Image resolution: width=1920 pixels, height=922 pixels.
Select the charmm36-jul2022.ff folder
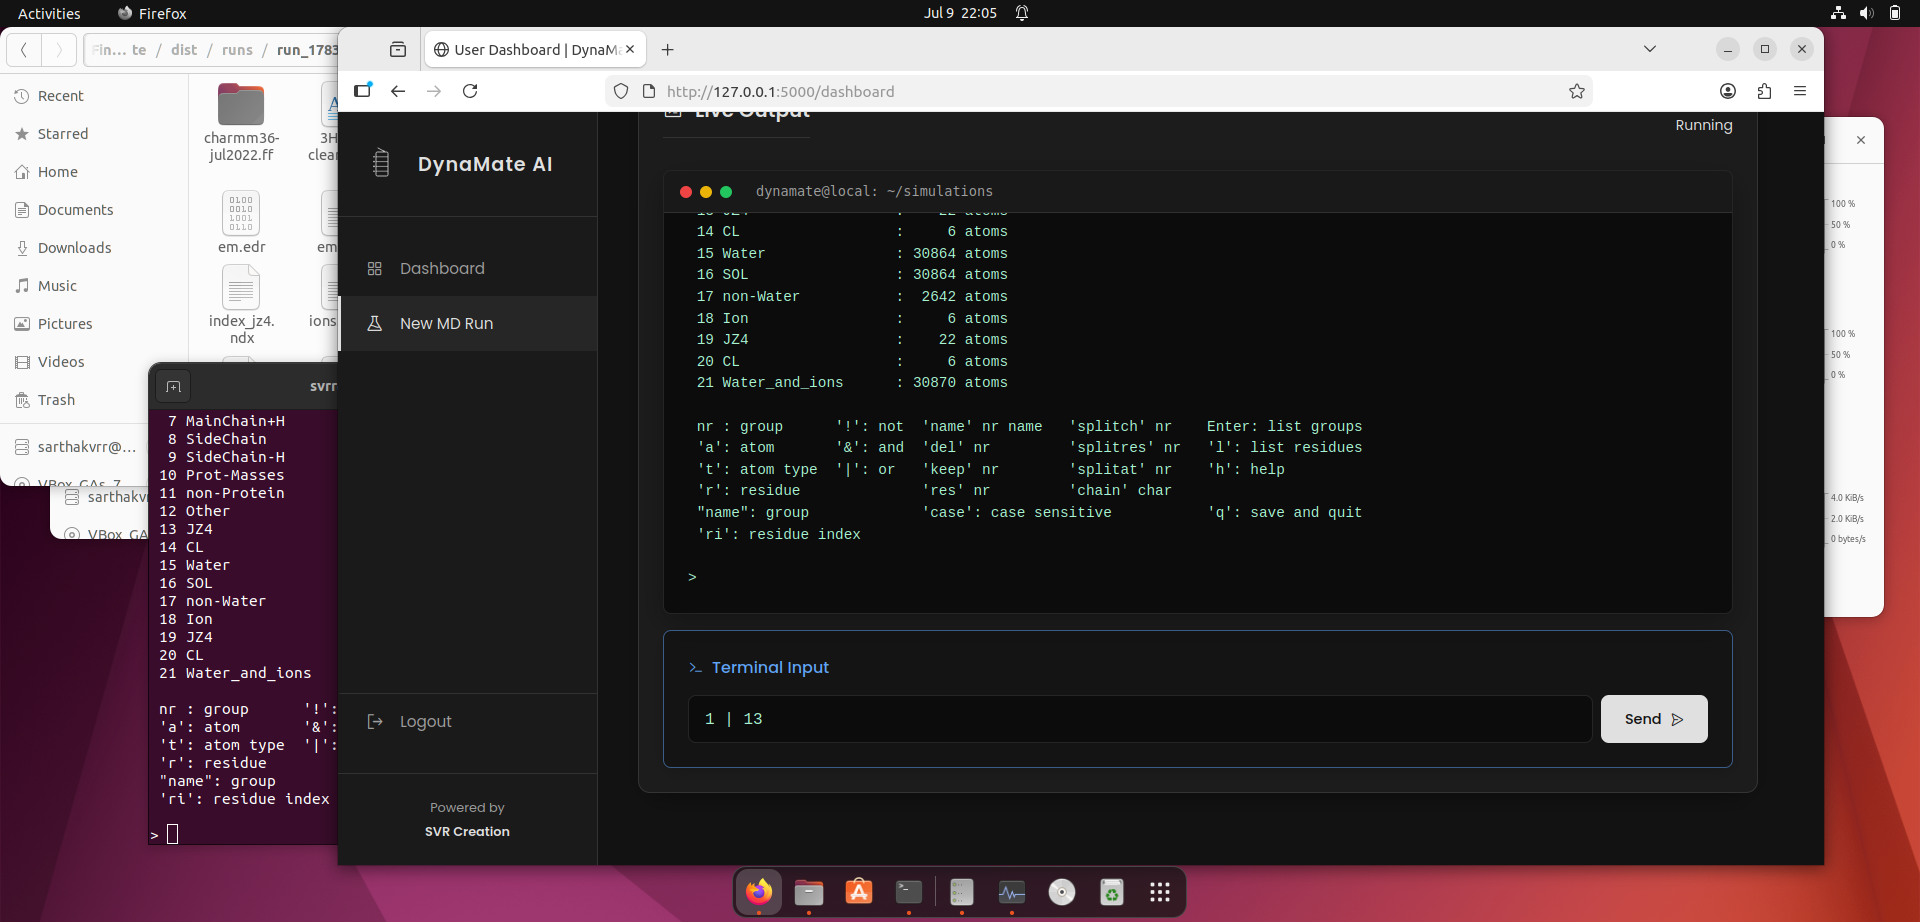point(241,121)
